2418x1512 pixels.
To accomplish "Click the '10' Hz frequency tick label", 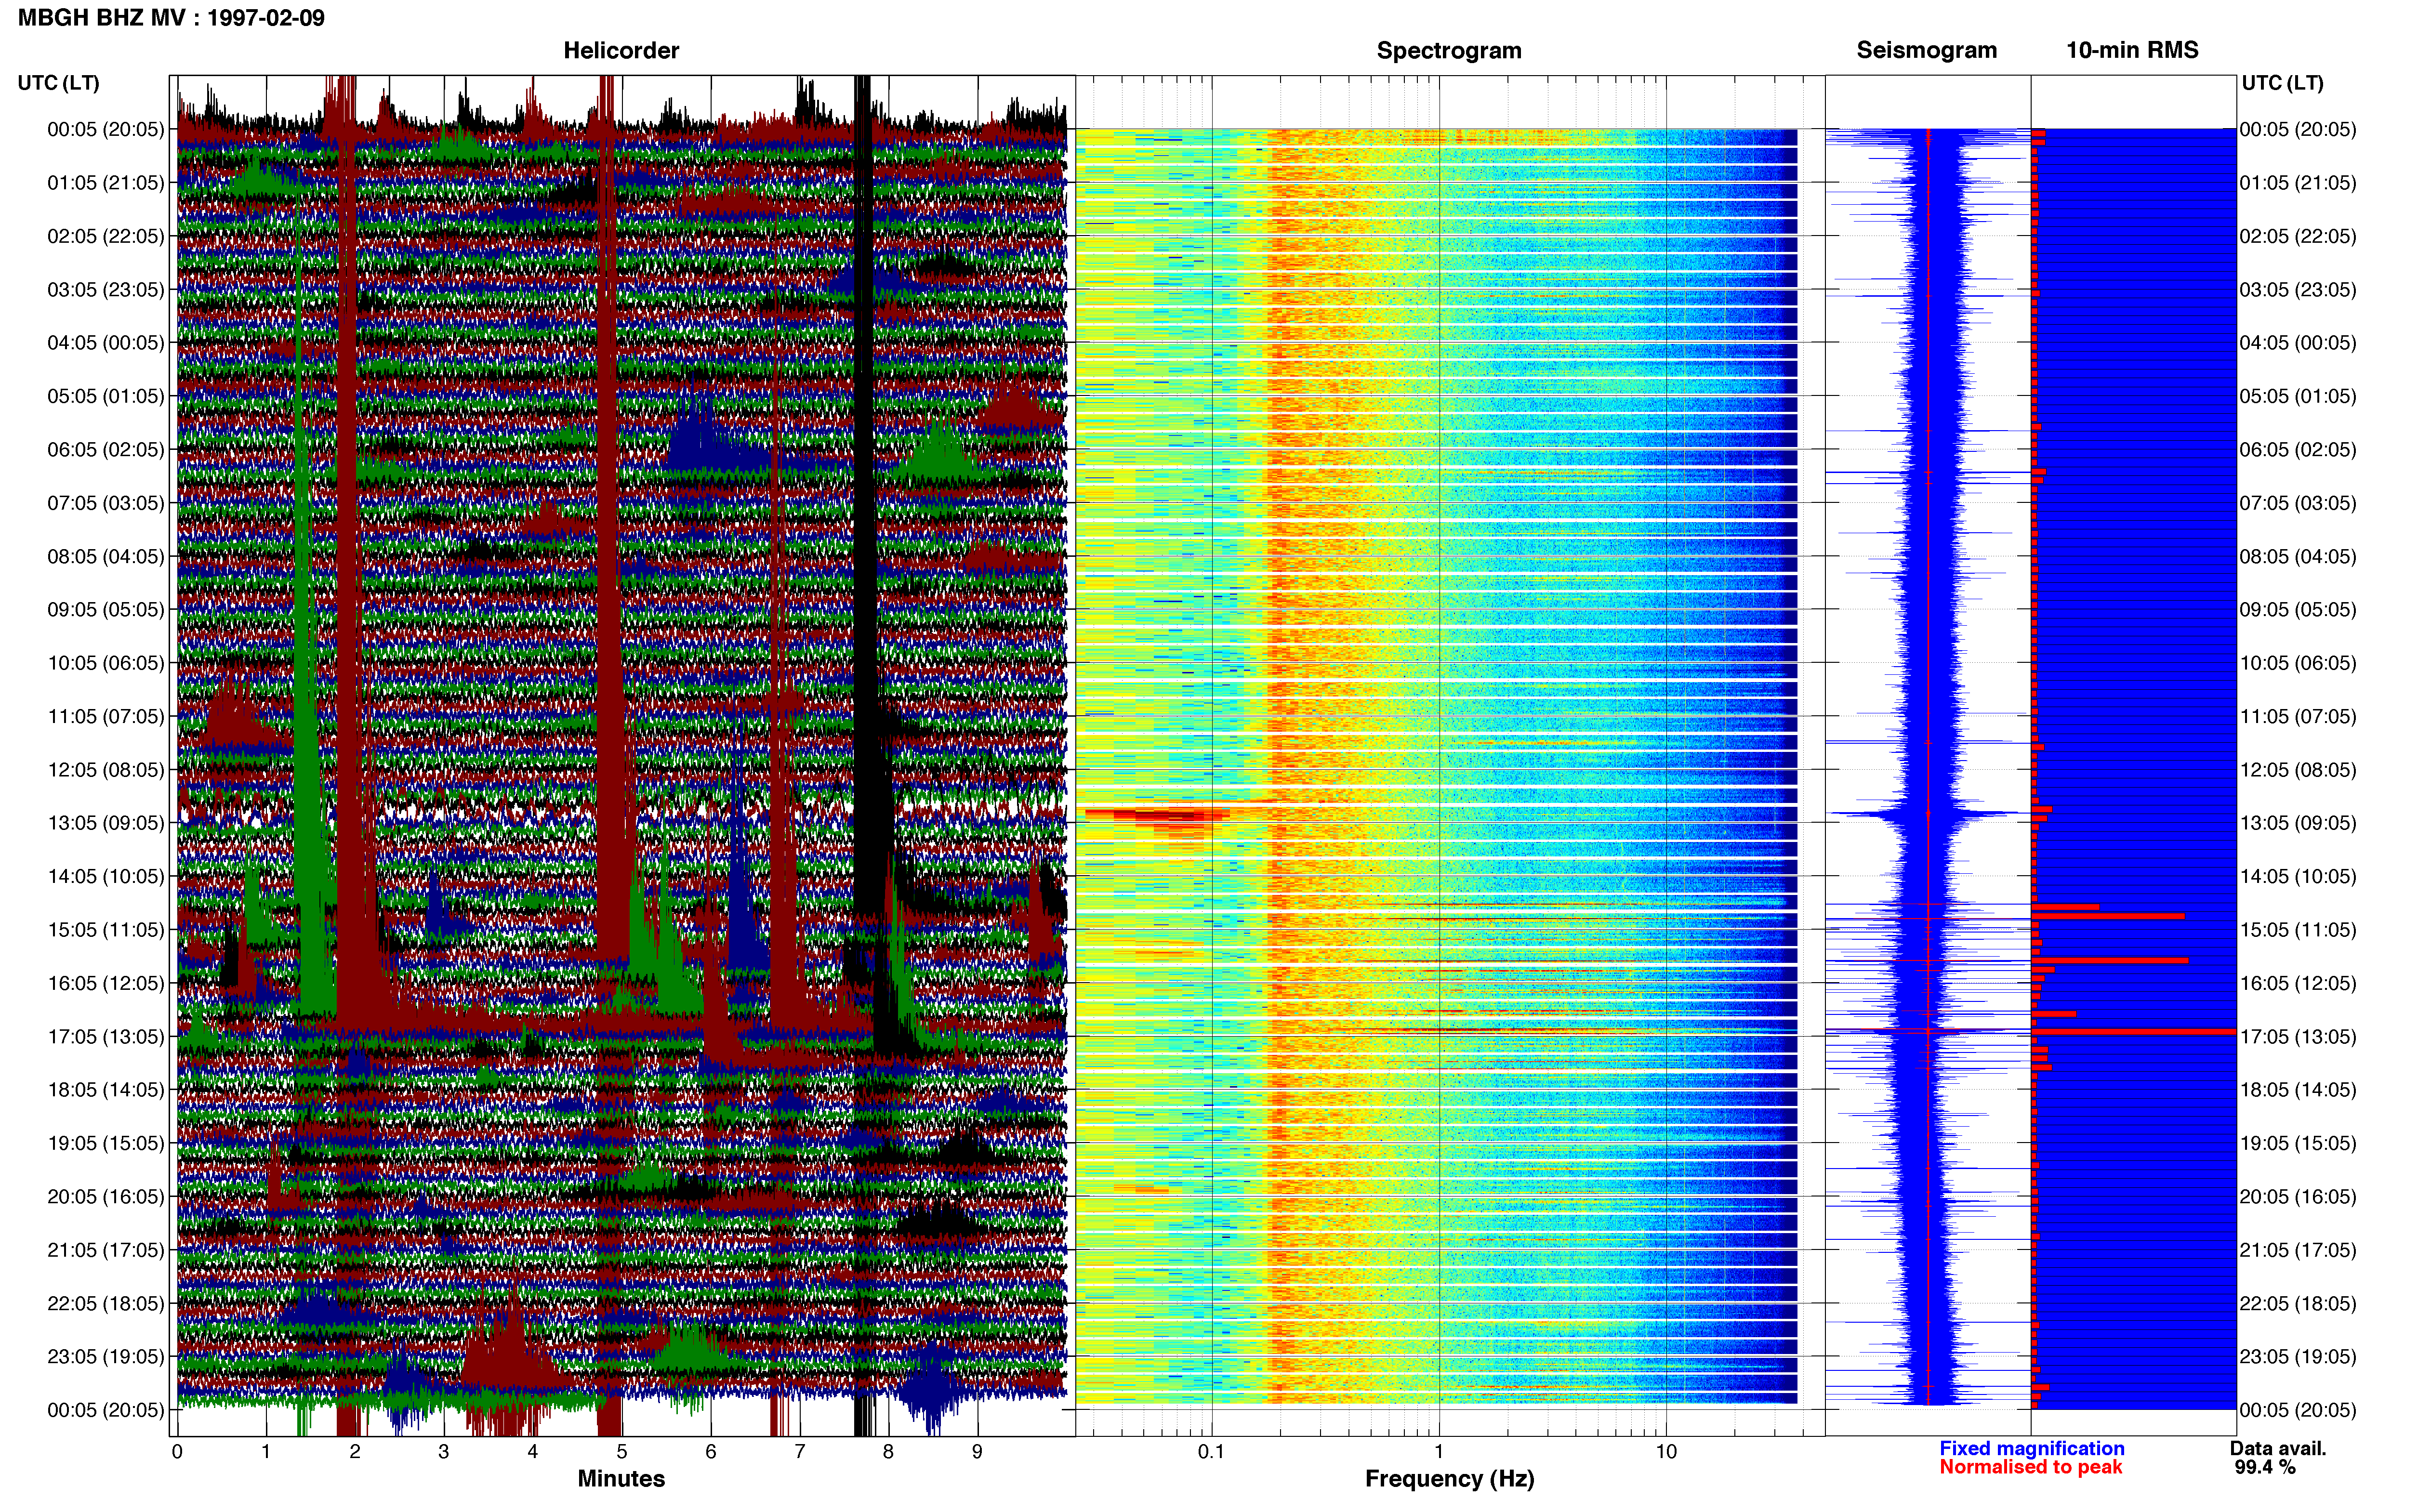I will coord(1666,1452).
